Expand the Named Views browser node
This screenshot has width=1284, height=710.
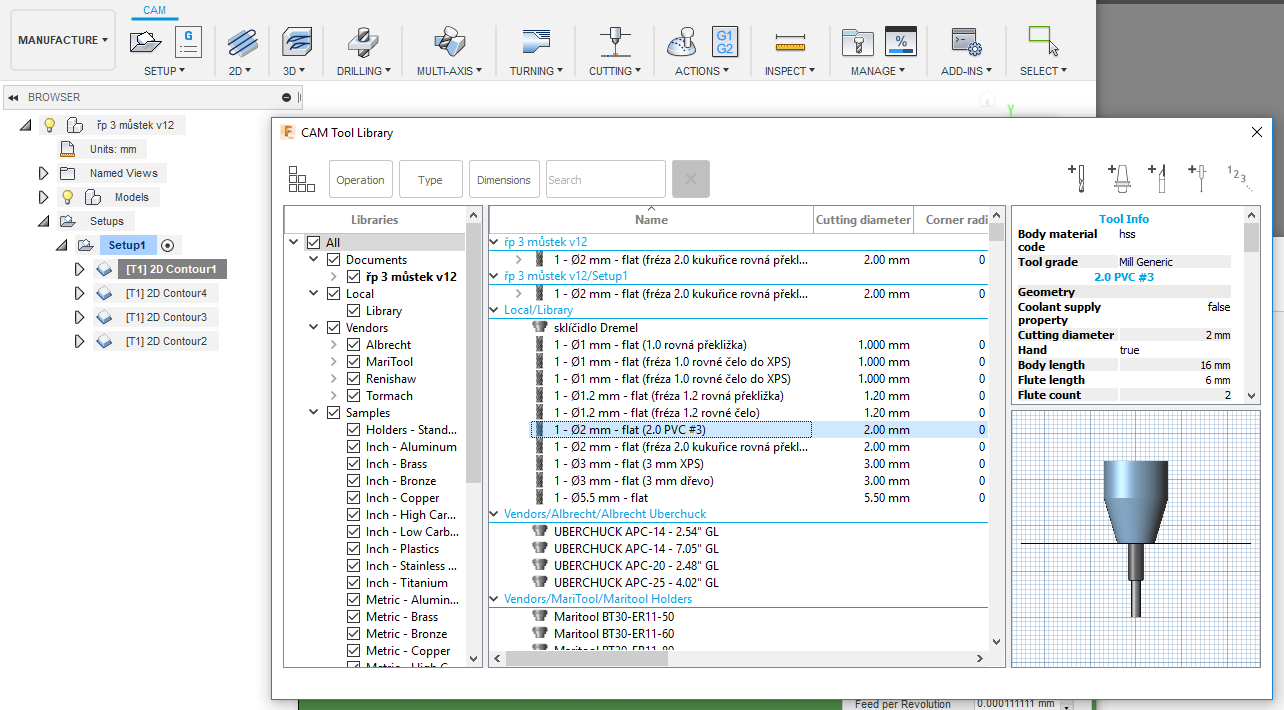pyautogui.click(x=43, y=173)
